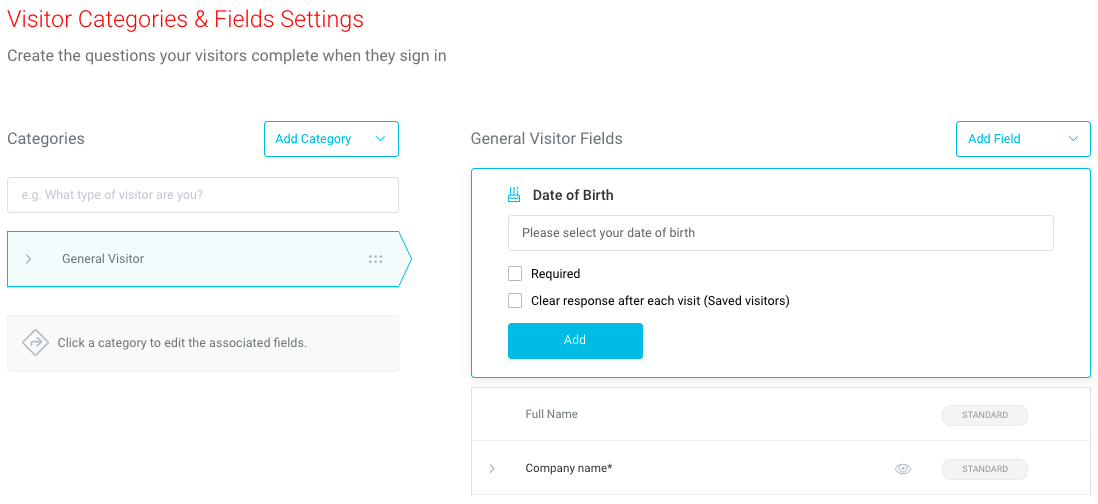Expand the Company name field row
This screenshot has width=1098, height=504.
pyautogui.click(x=492, y=468)
